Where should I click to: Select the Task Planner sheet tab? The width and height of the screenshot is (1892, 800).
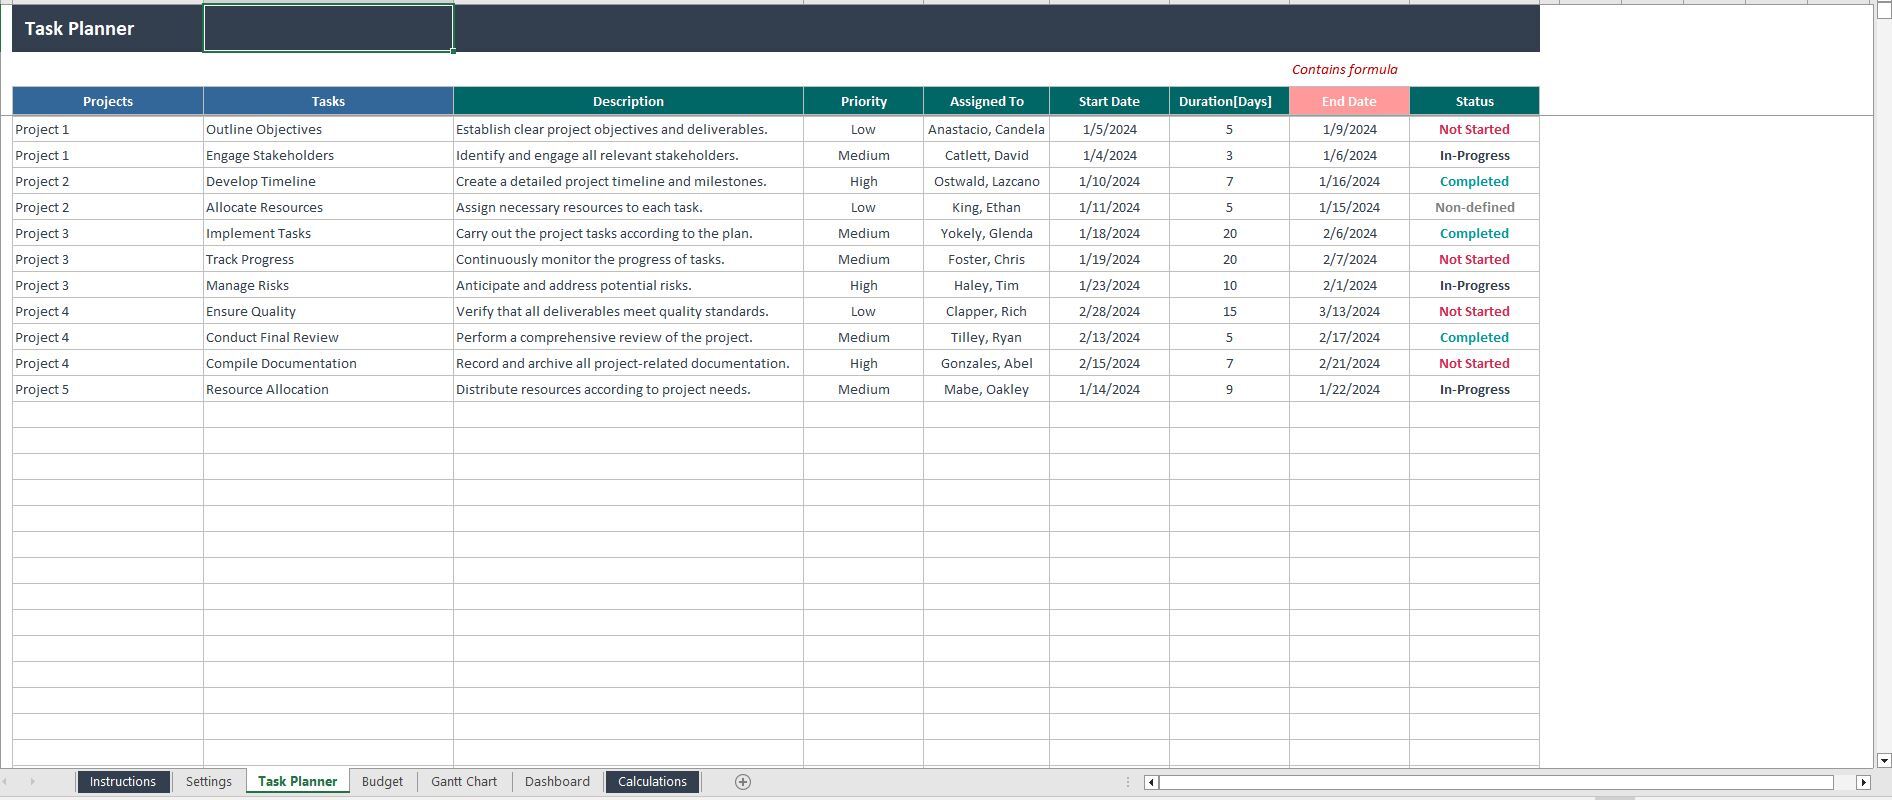[x=297, y=782]
